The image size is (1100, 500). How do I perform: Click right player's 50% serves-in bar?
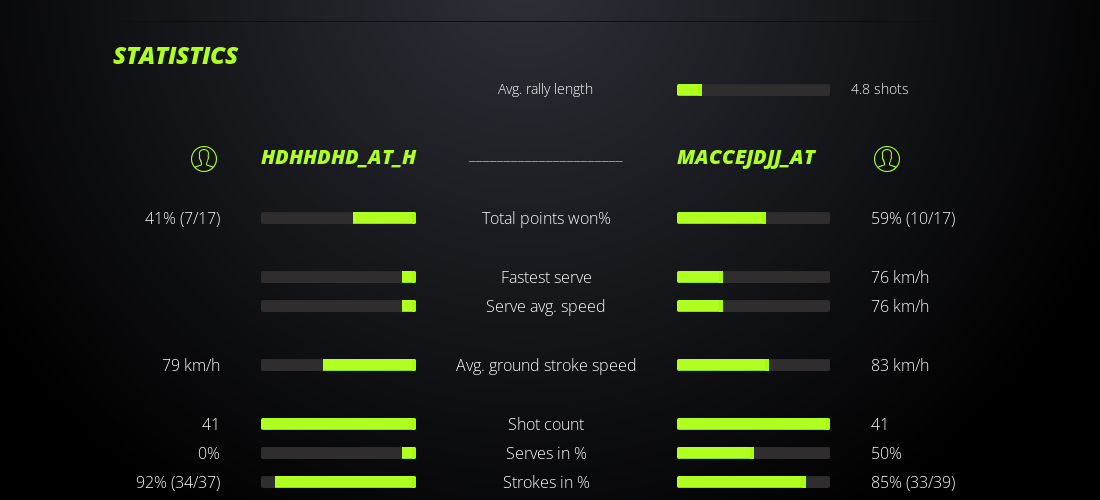pos(753,453)
